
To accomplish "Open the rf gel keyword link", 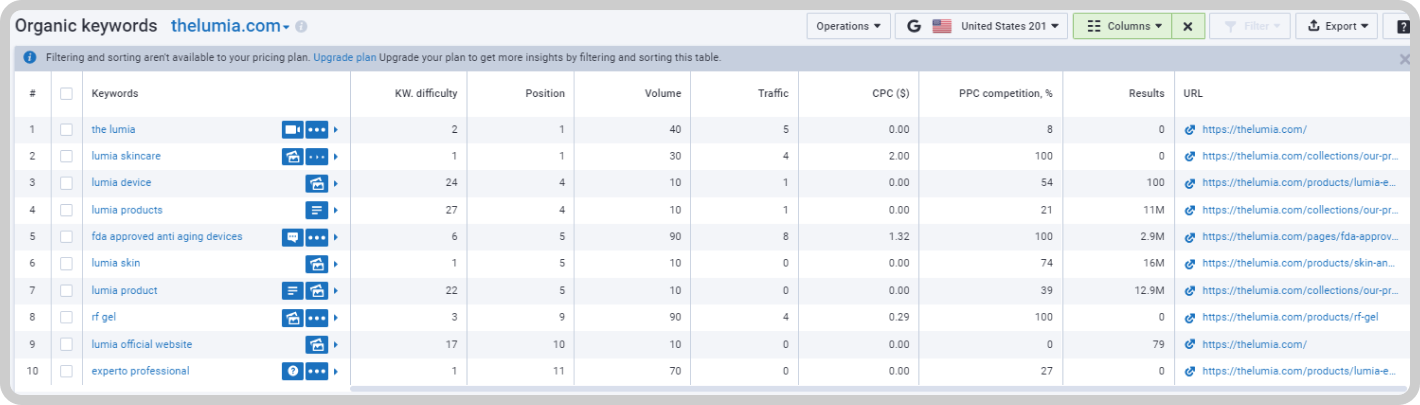I will [x=104, y=318].
